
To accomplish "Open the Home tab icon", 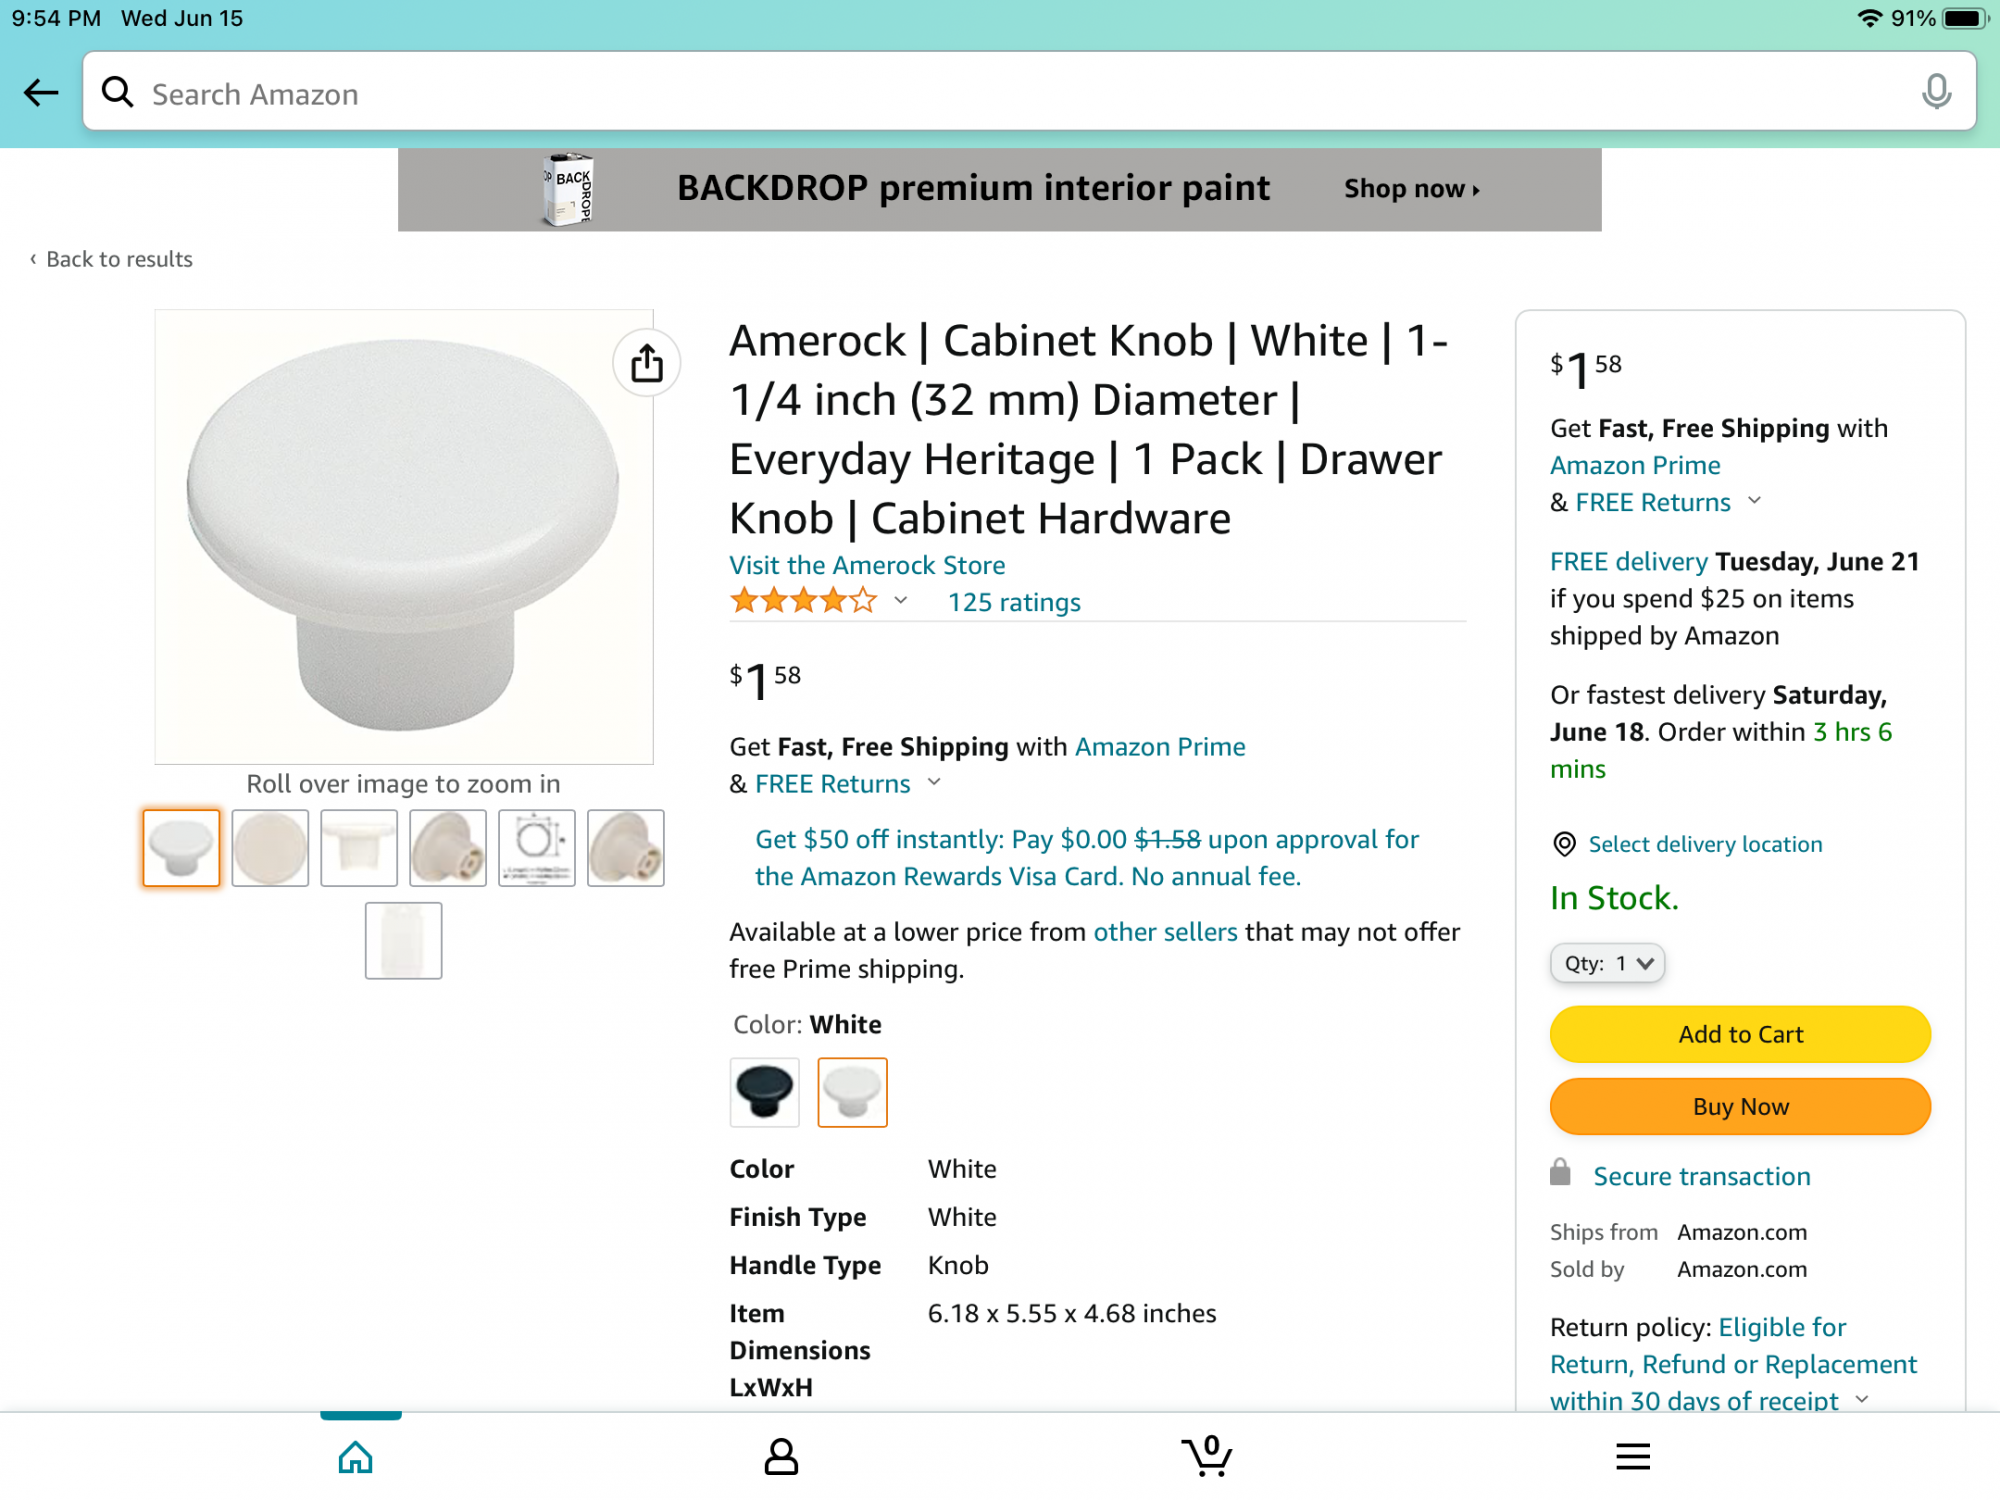I will 356,1457.
